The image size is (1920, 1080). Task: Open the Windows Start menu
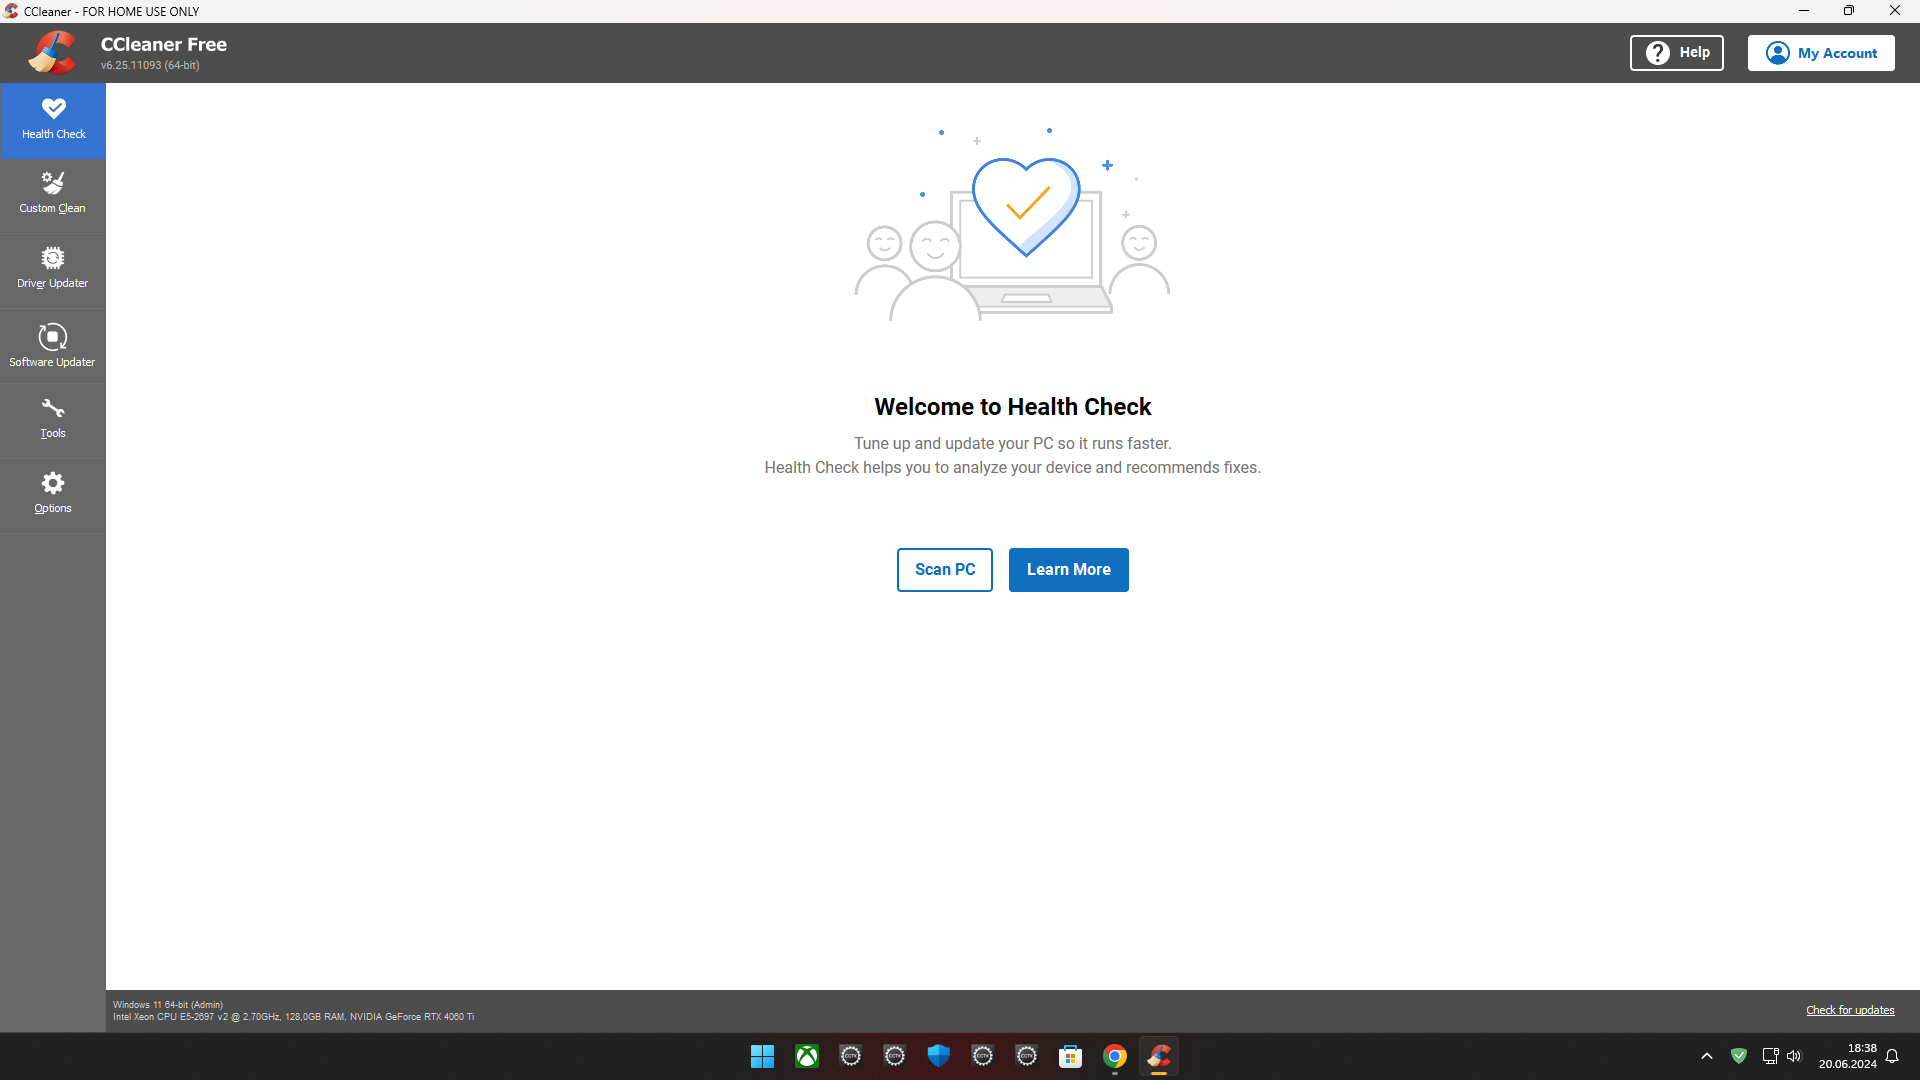[x=762, y=1056]
